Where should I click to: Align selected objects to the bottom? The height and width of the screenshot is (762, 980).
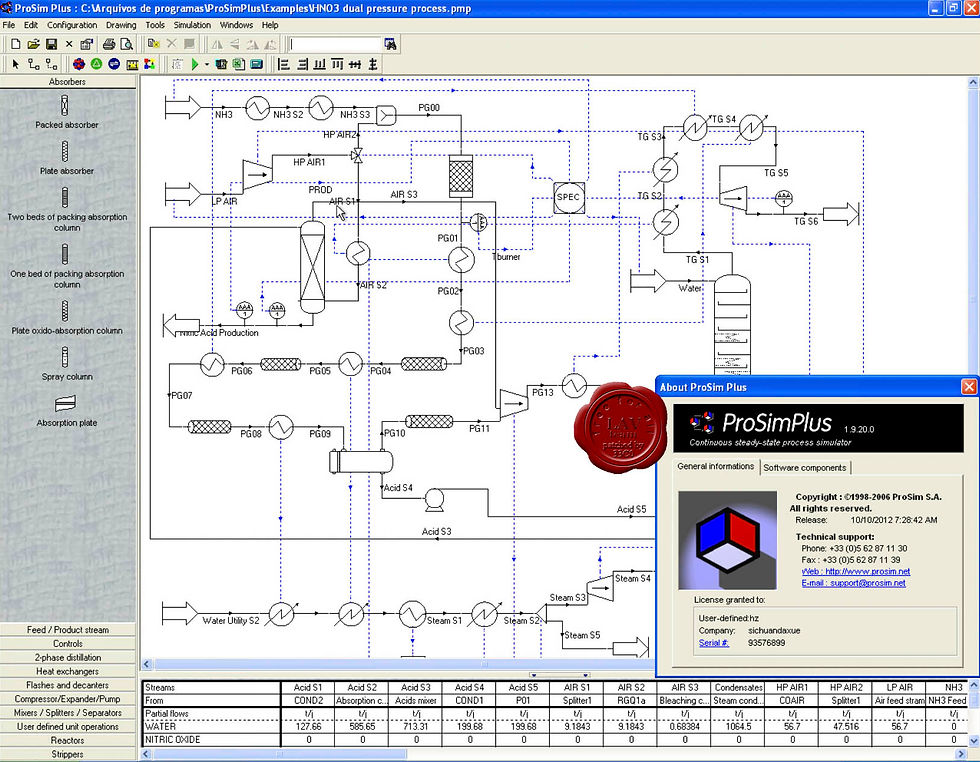319,64
